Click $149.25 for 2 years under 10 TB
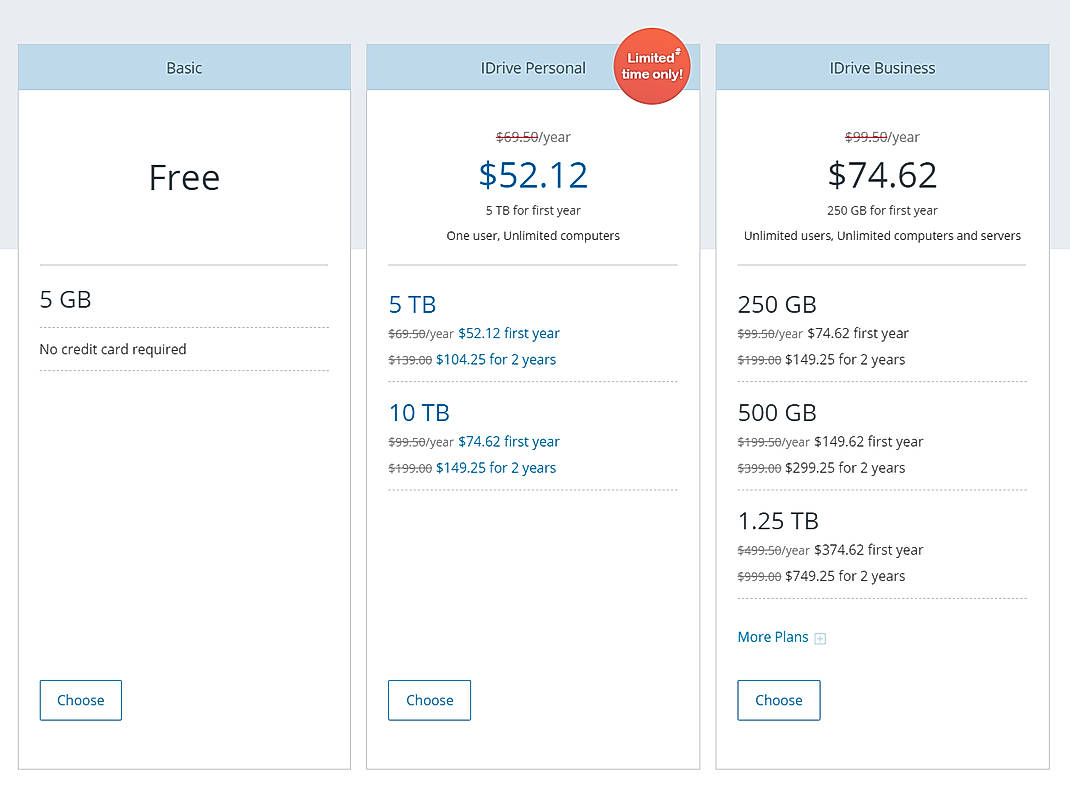The height and width of the screenshot is (788, 1070). coord(496,468)
